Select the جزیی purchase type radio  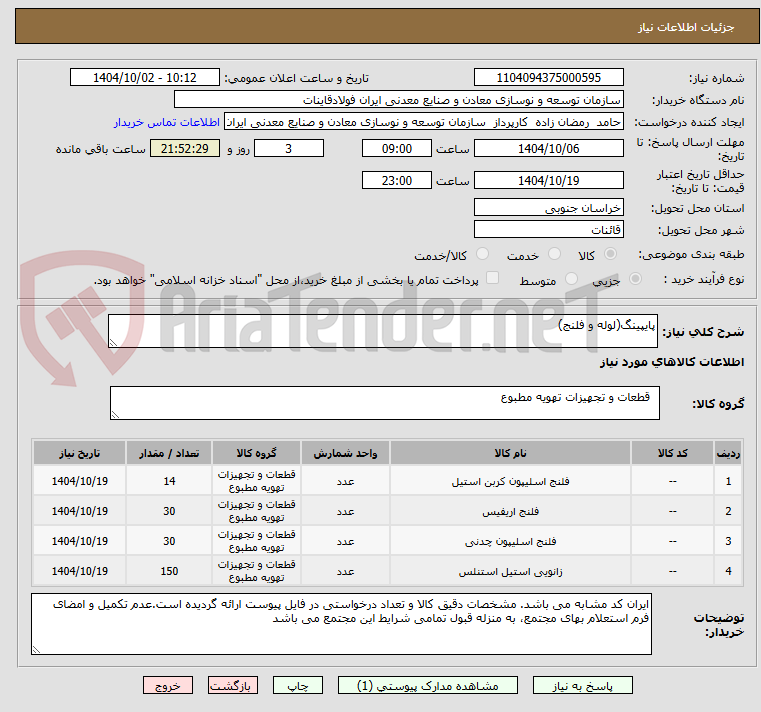pos(635,279)
